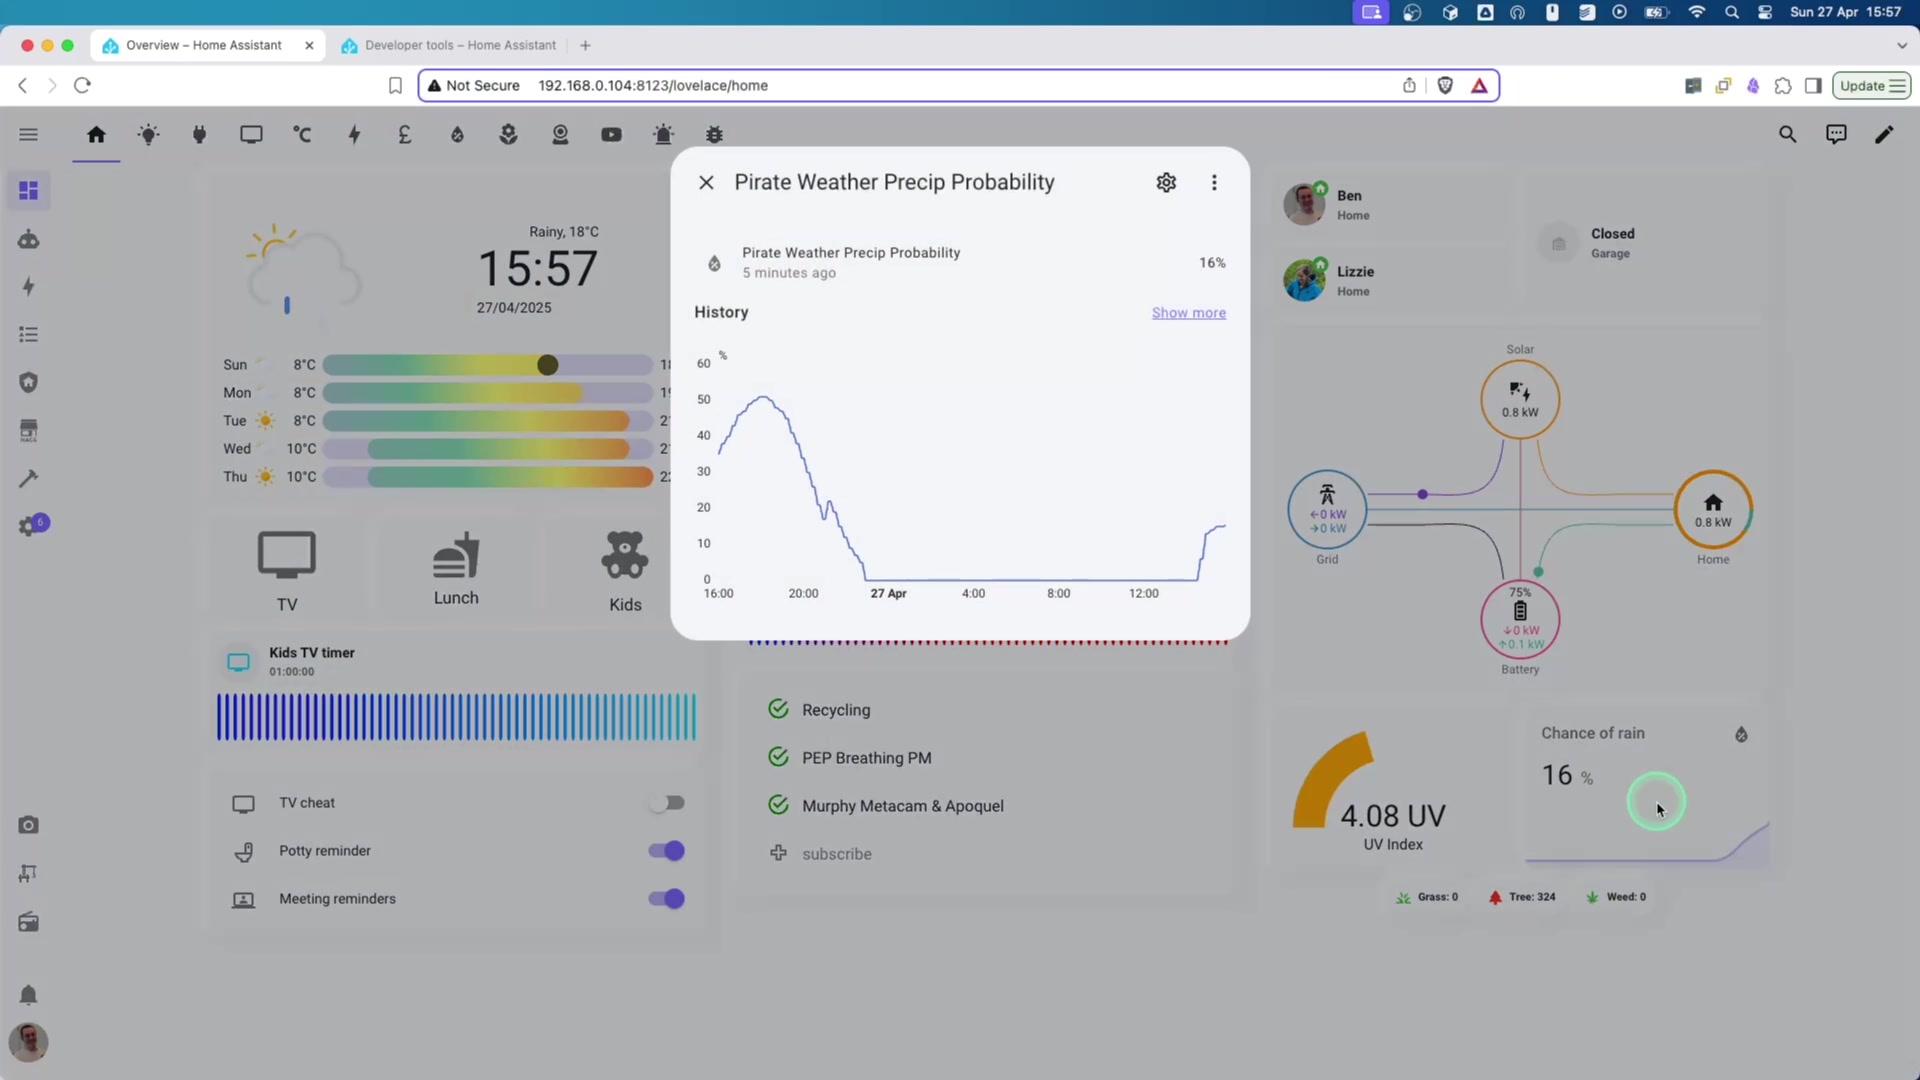1920x1080 pixels.
Task: Select the YouTube tab icon
Action: [x=612, y=134]
